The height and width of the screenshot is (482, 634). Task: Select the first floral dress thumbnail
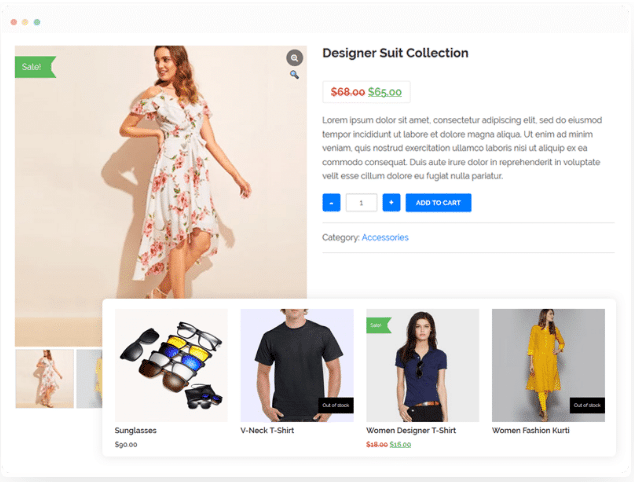pyautogui.click(x=44, y=378)
